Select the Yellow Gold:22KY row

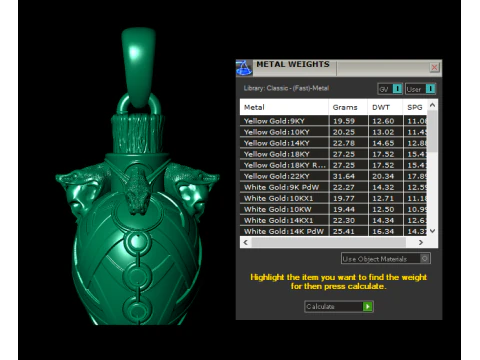333,176
